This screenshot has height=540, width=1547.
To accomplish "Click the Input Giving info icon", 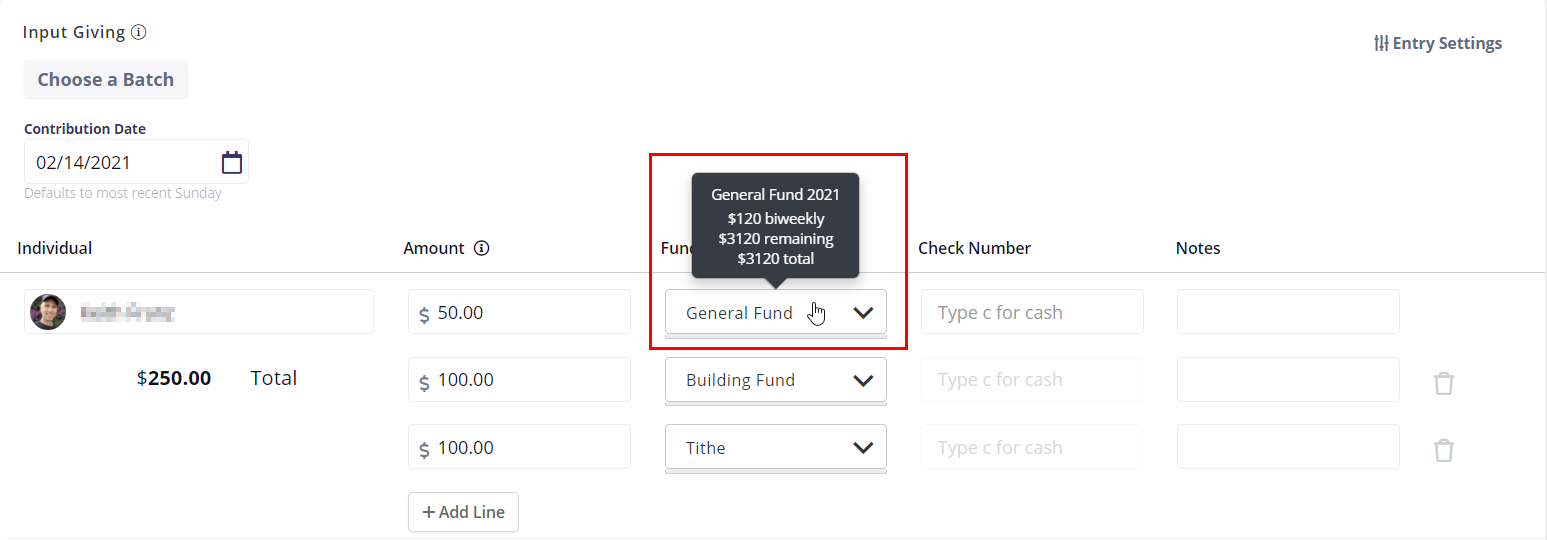I will [139, 32].
